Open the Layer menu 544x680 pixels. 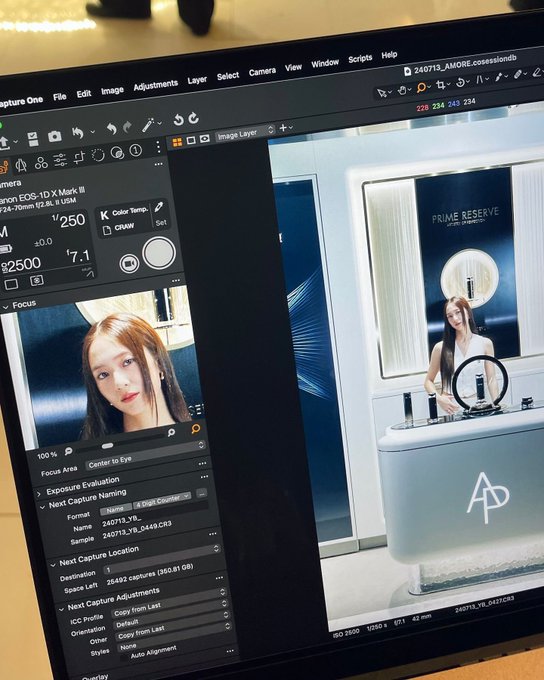[x=197, y=80]
